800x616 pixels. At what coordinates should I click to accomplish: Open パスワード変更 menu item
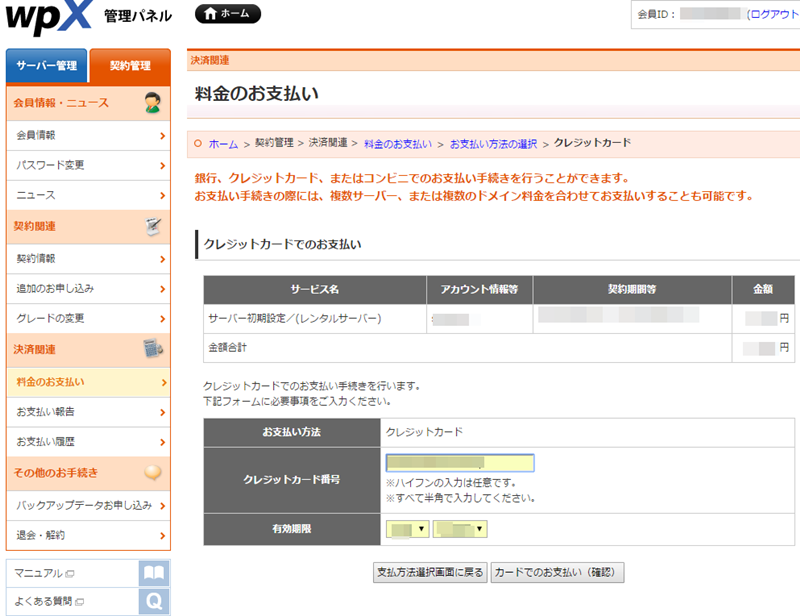tap(88, 165)
